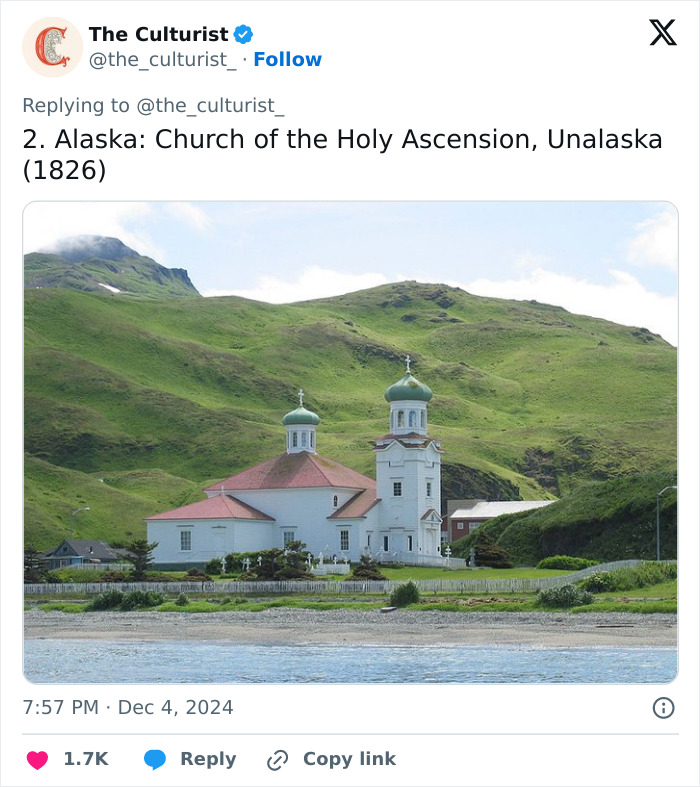
Task: Click the @the_culturist_ handle beside Follow
Action: (164, 60)
